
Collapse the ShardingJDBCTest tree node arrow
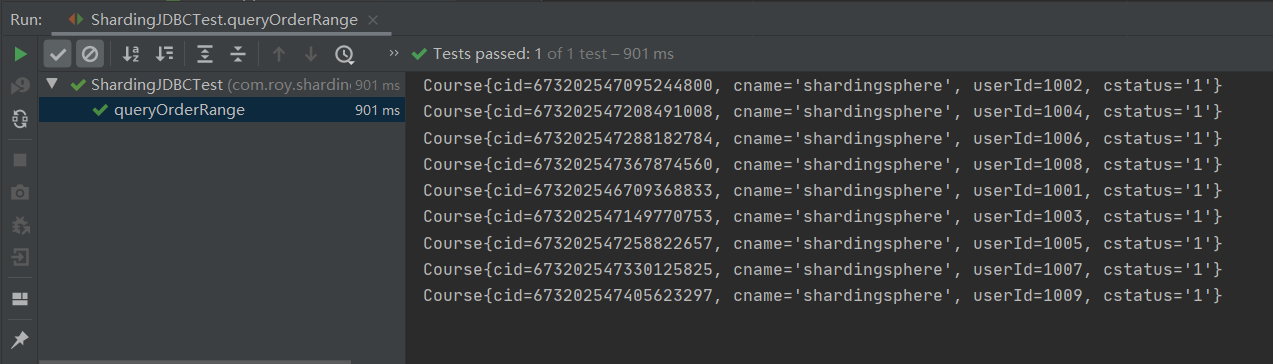52,85
